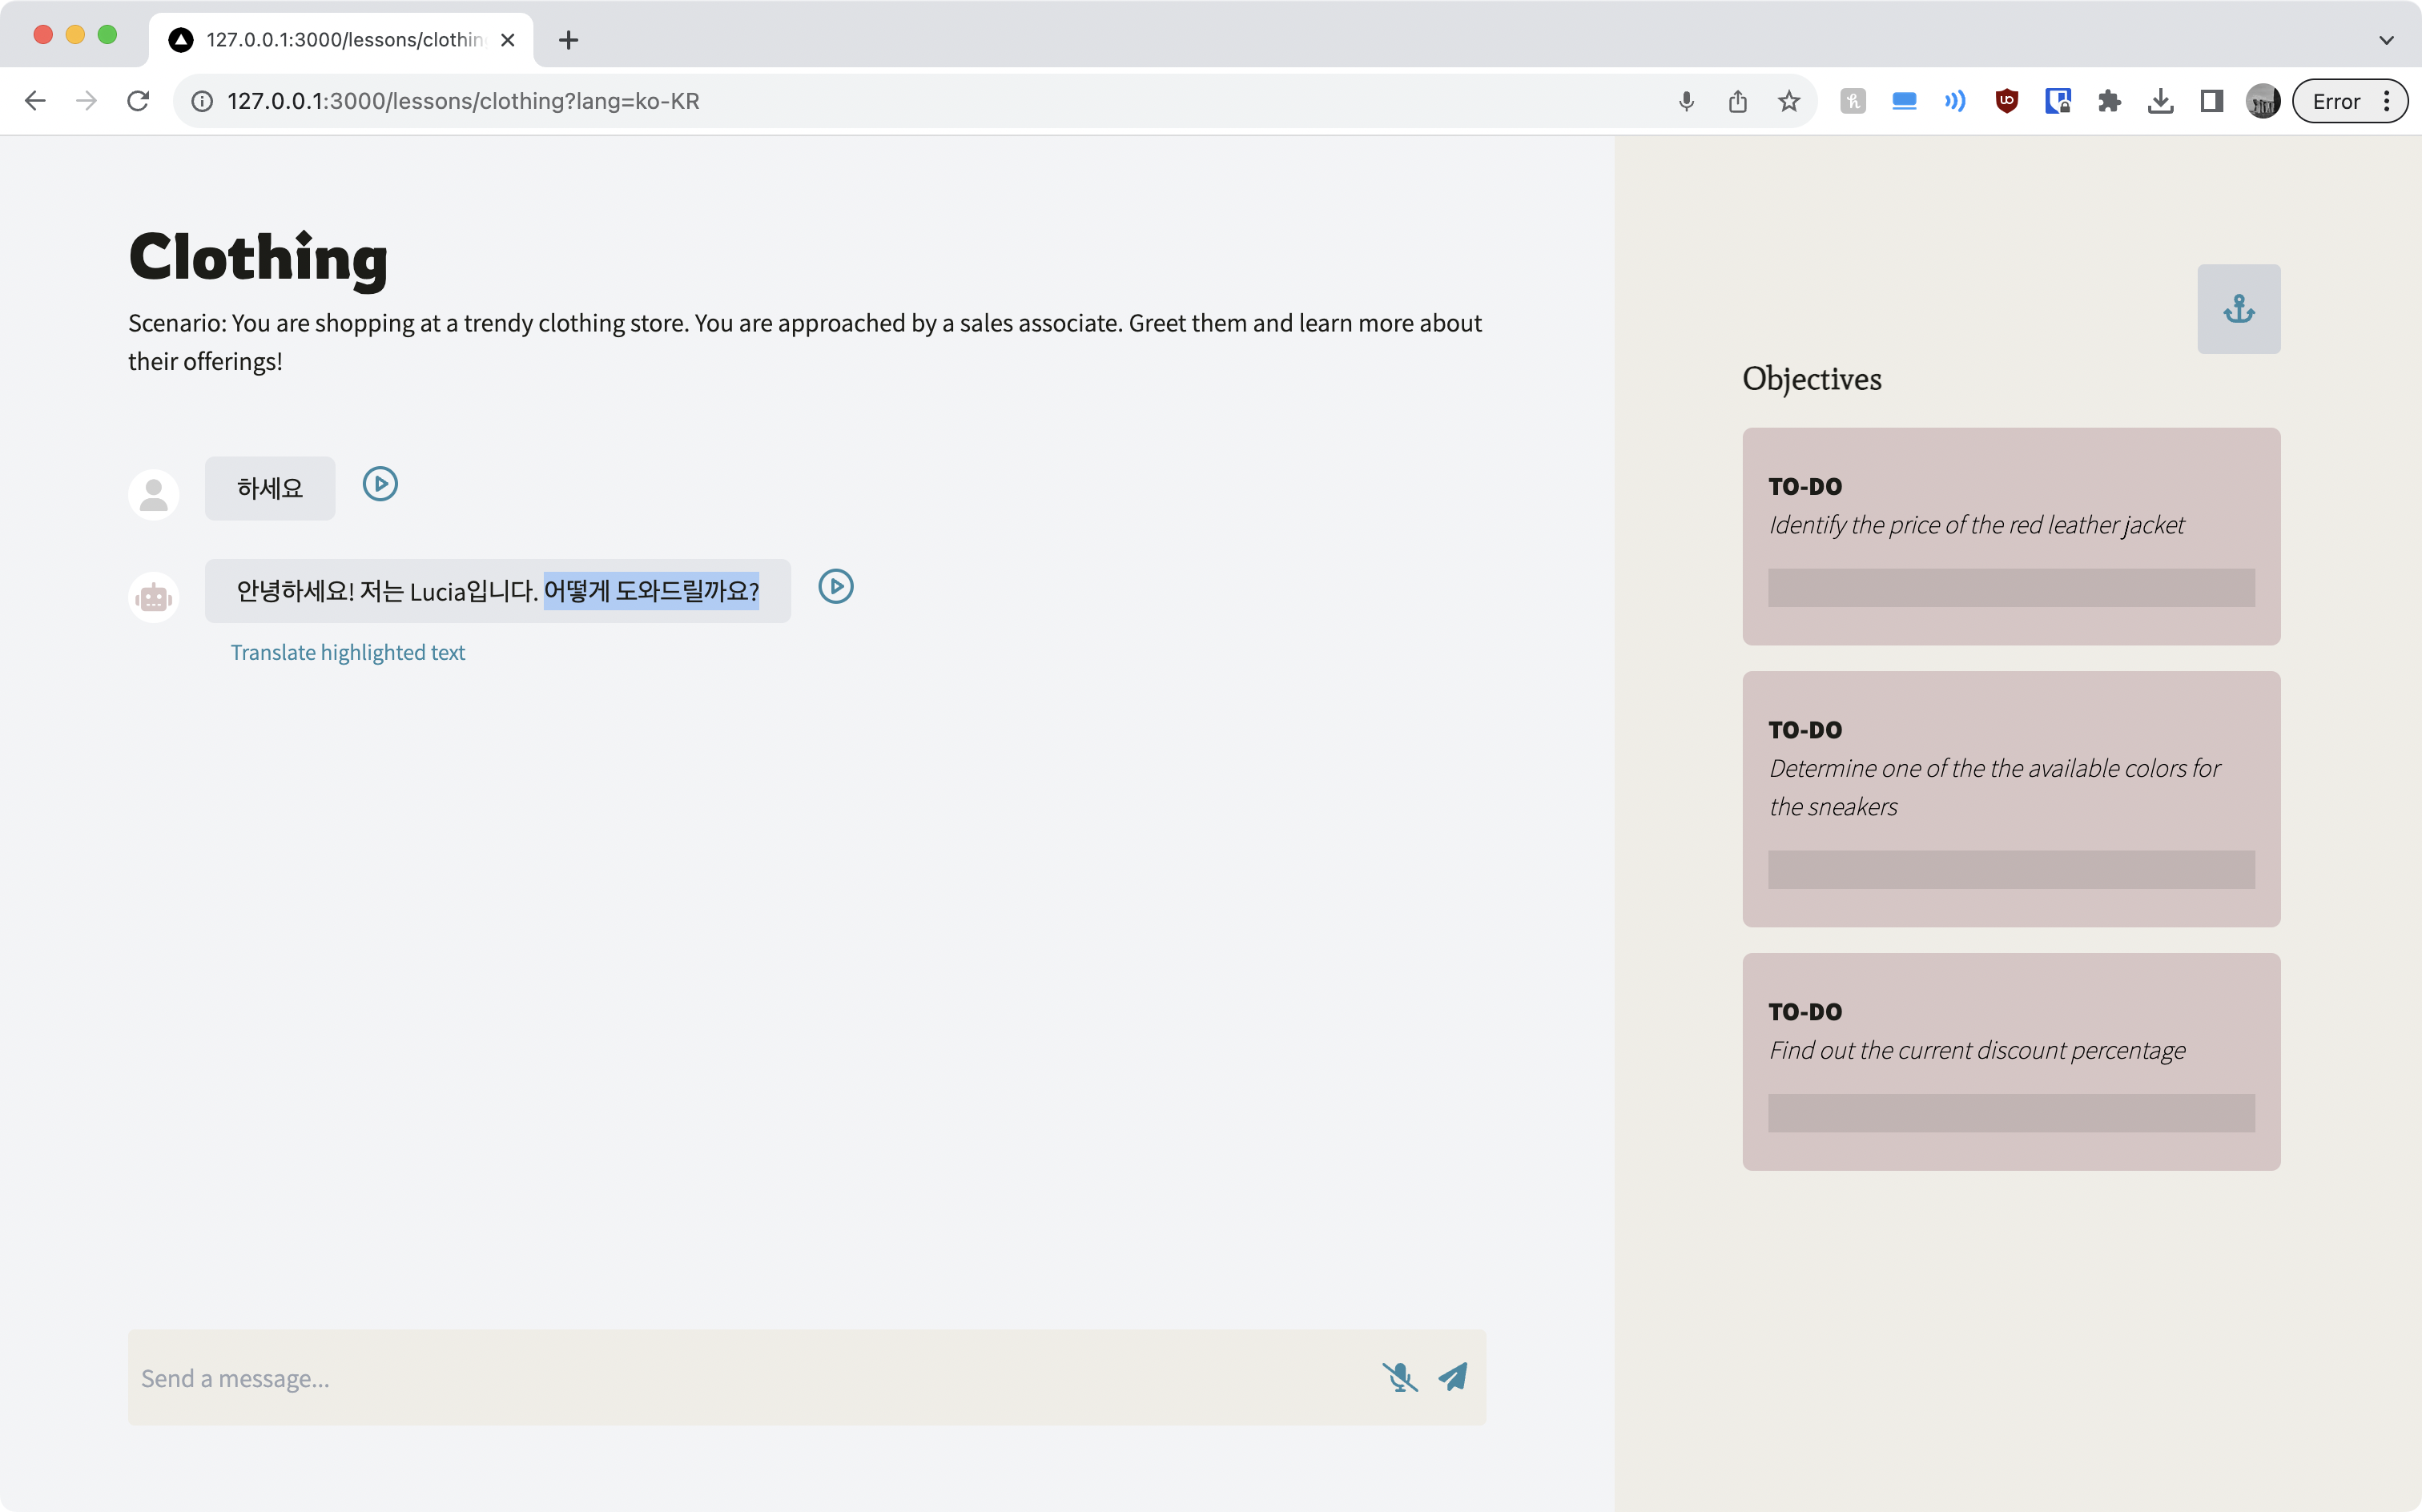The height and width of the screenshot is (1512, 2422).
Task: Focus the Send a message input field
Action: [750, 1377]
